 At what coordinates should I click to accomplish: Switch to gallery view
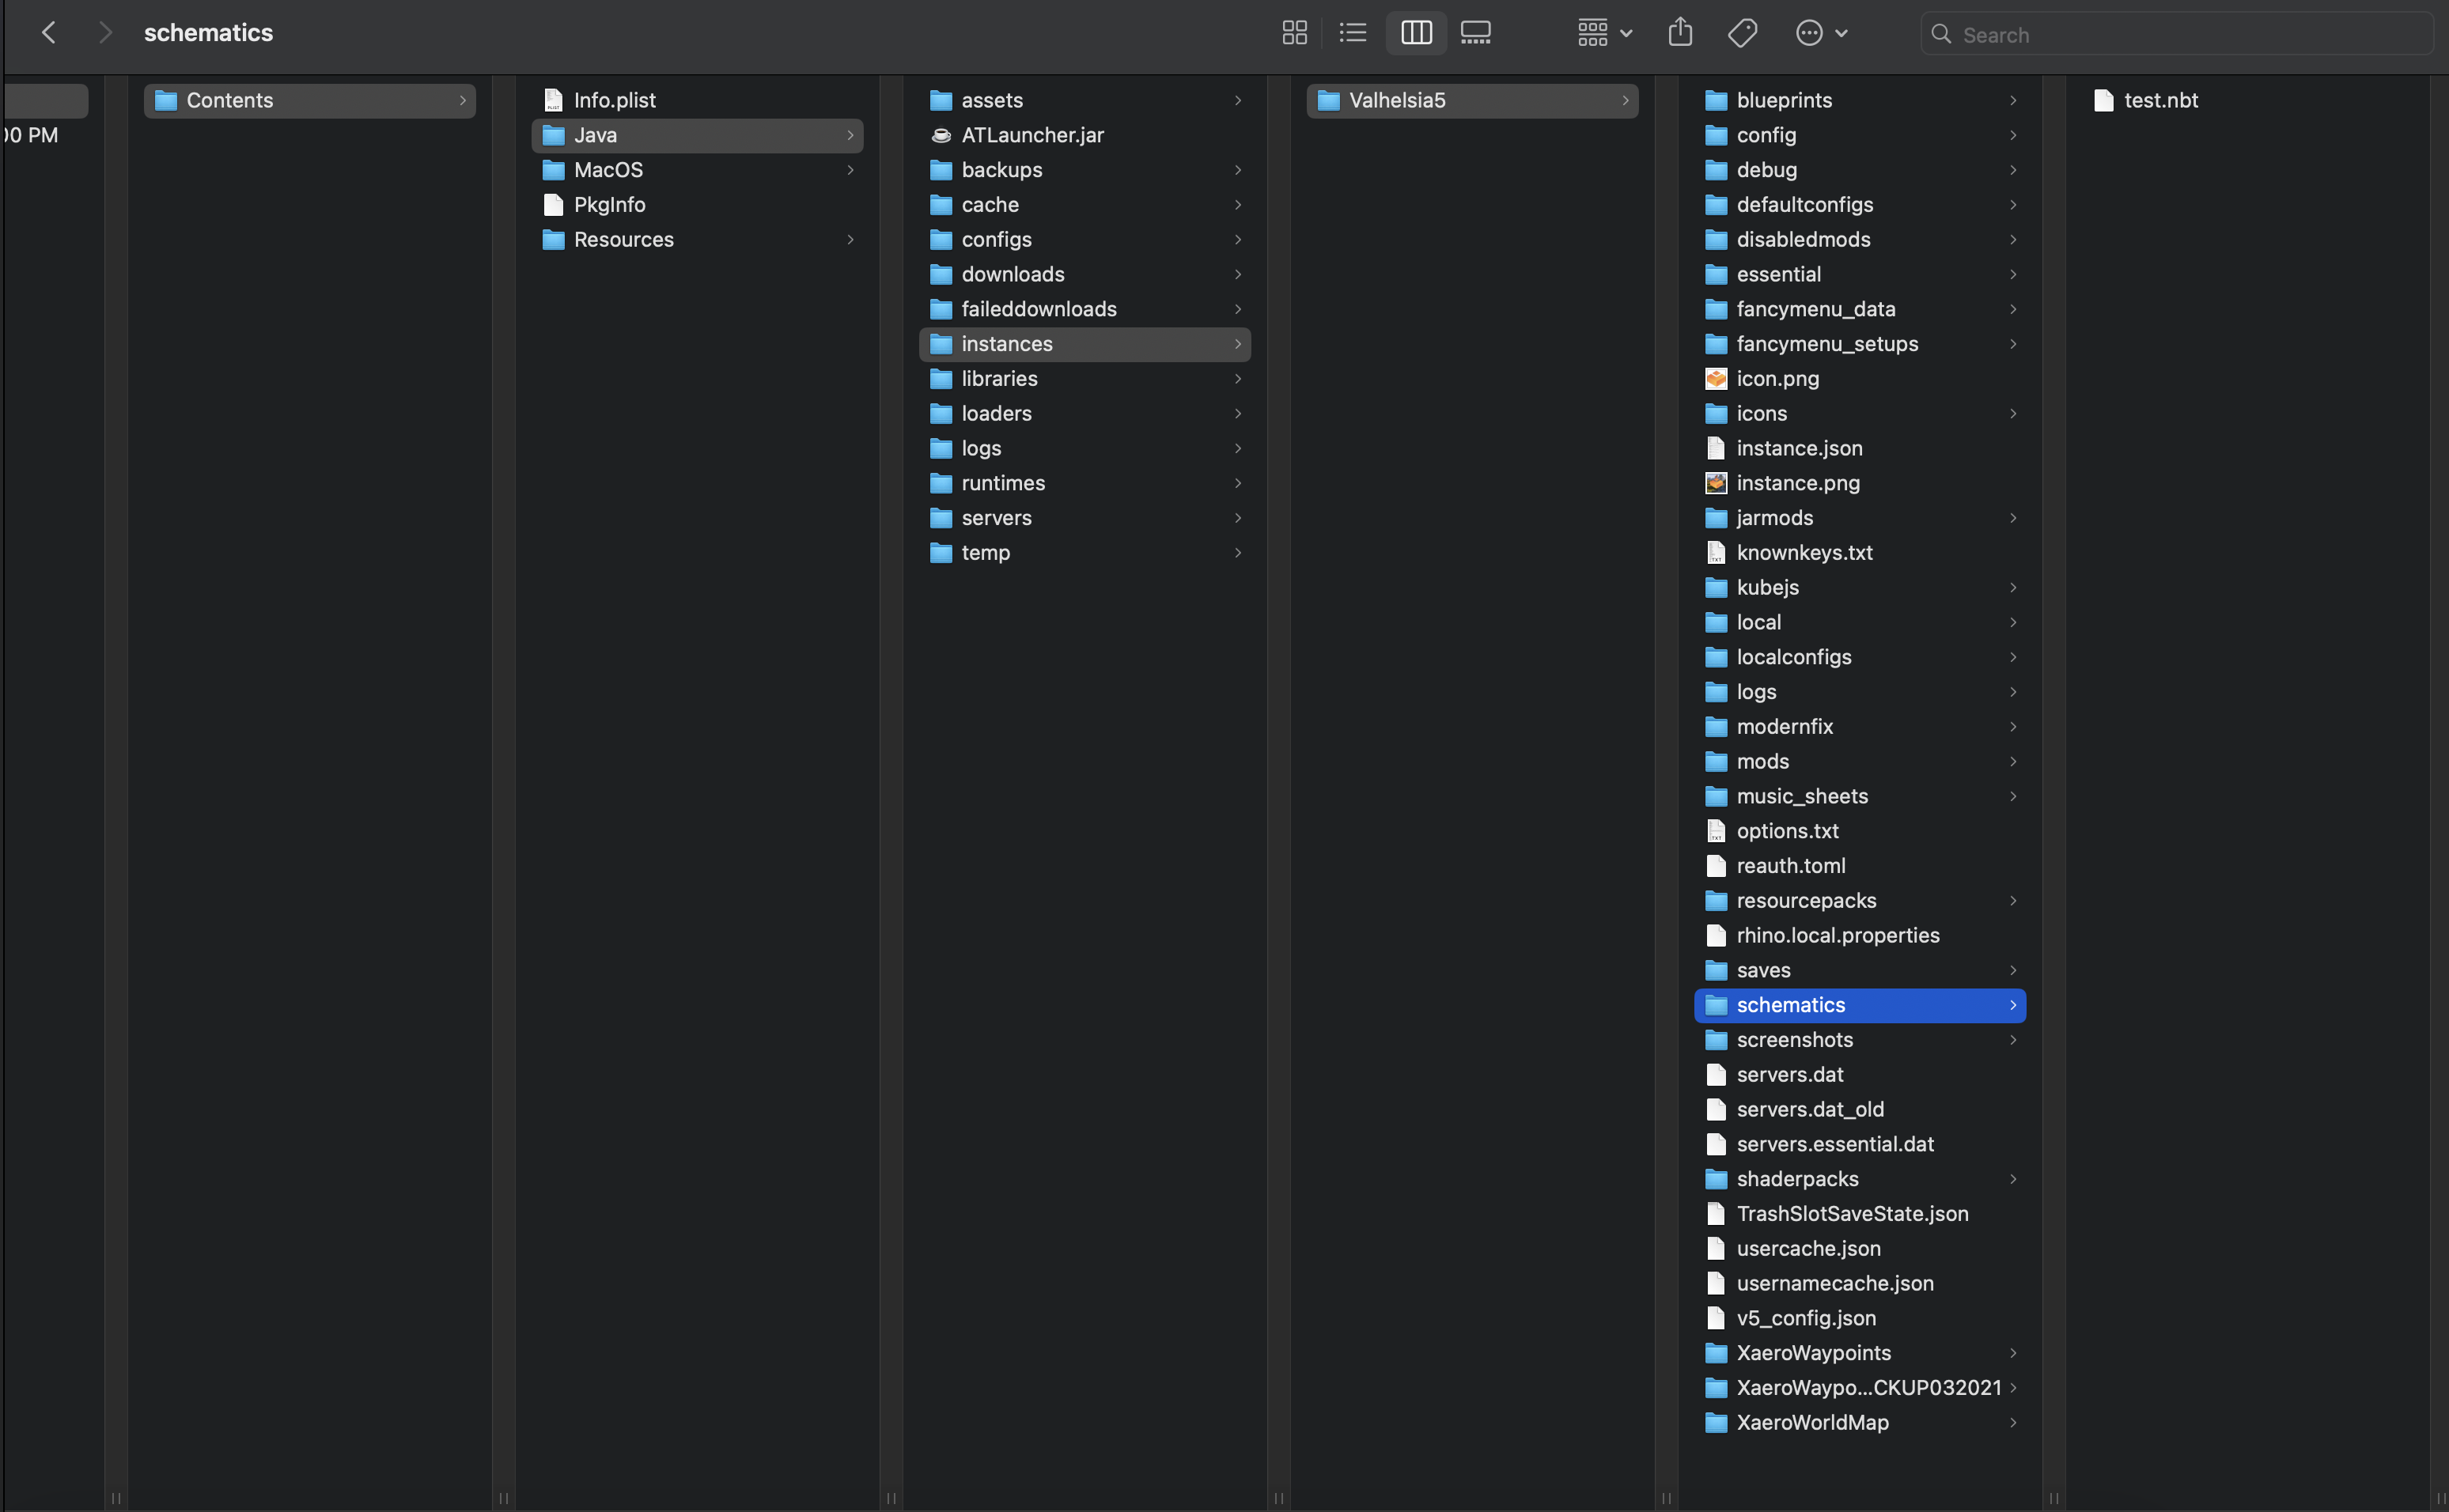(x=1475, y=32)
